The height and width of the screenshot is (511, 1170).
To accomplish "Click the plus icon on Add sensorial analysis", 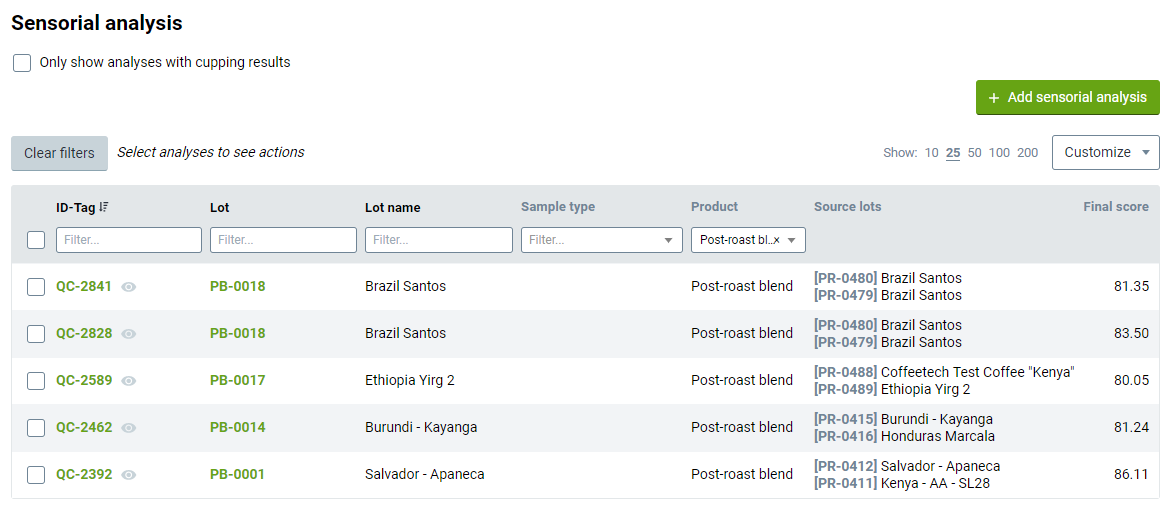I will (993, 98).
